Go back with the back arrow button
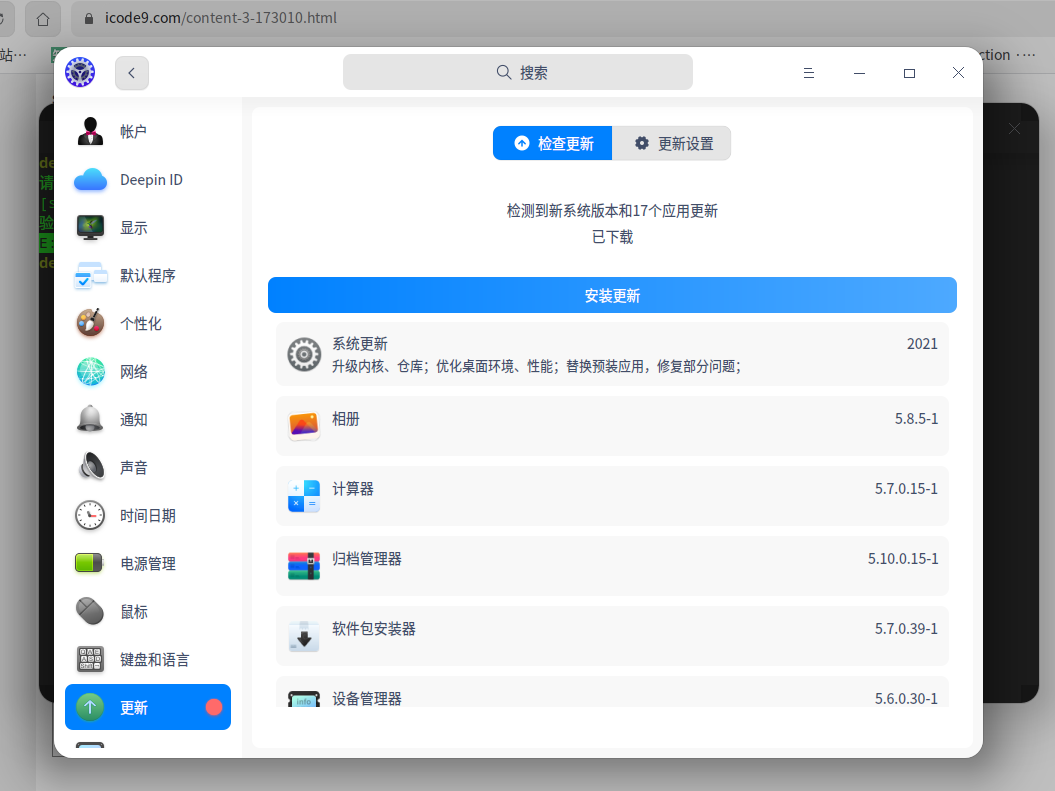This screenshot has width=1055, height=791. 132,73
